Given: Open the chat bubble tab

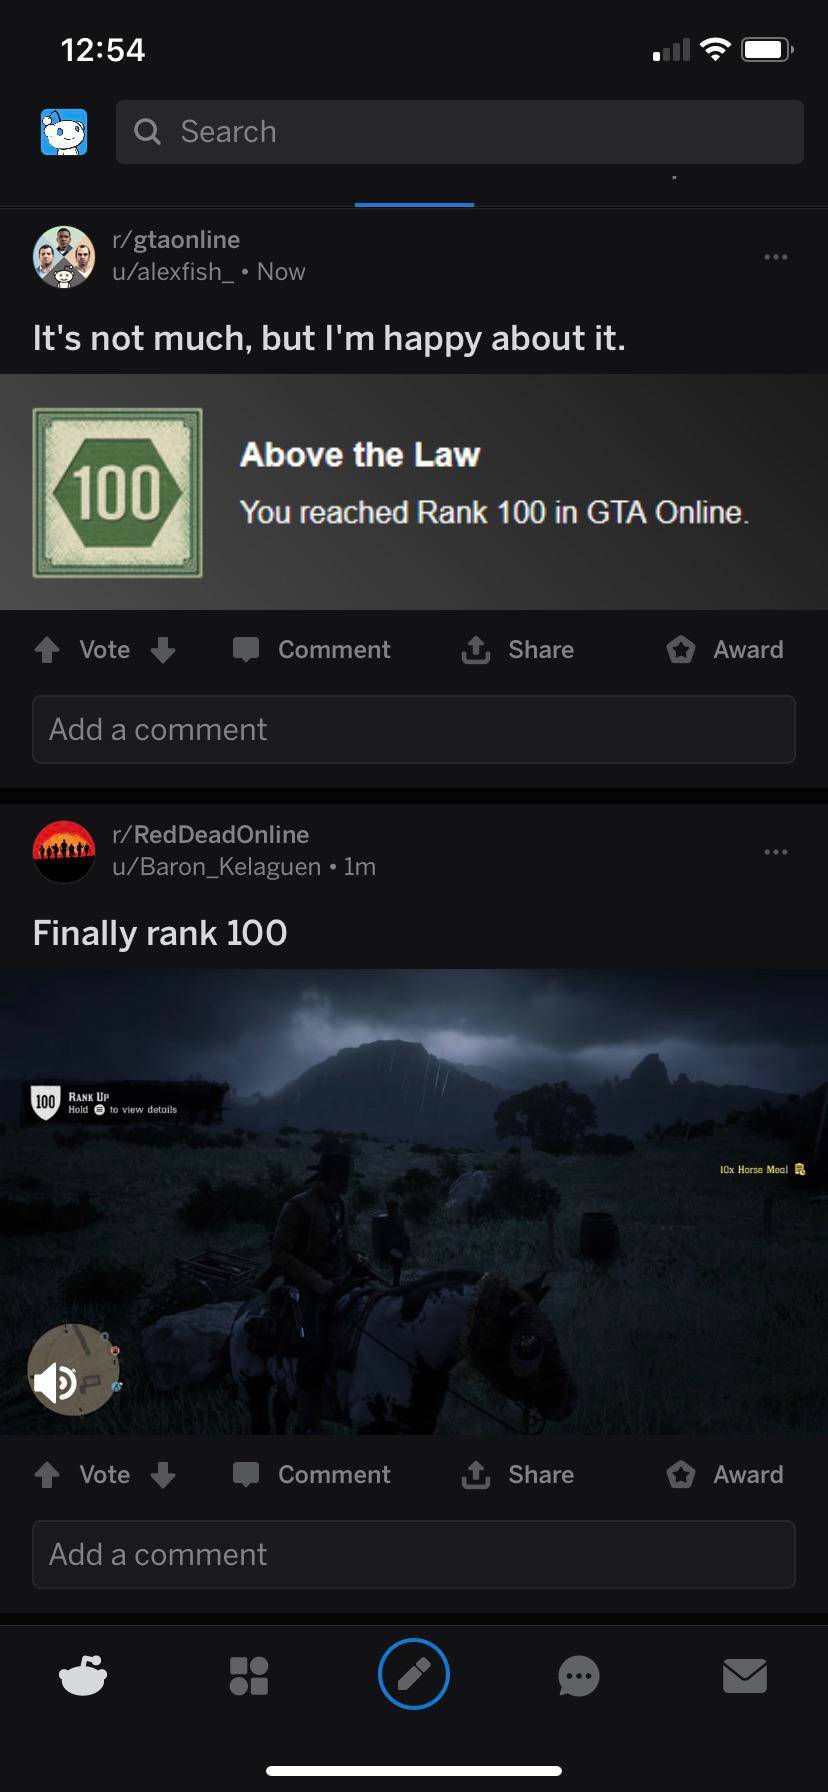Looking at the screenshot, I should [579, 1676].
